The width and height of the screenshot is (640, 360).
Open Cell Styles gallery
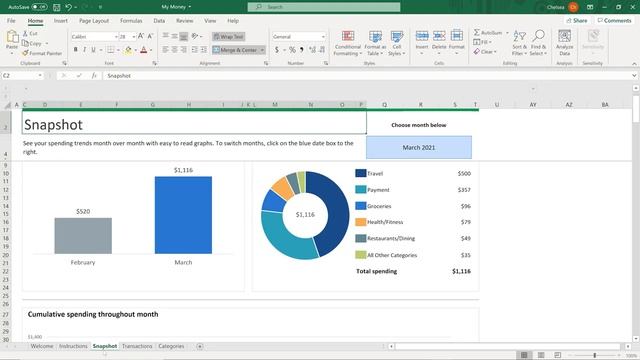[397, 43]
